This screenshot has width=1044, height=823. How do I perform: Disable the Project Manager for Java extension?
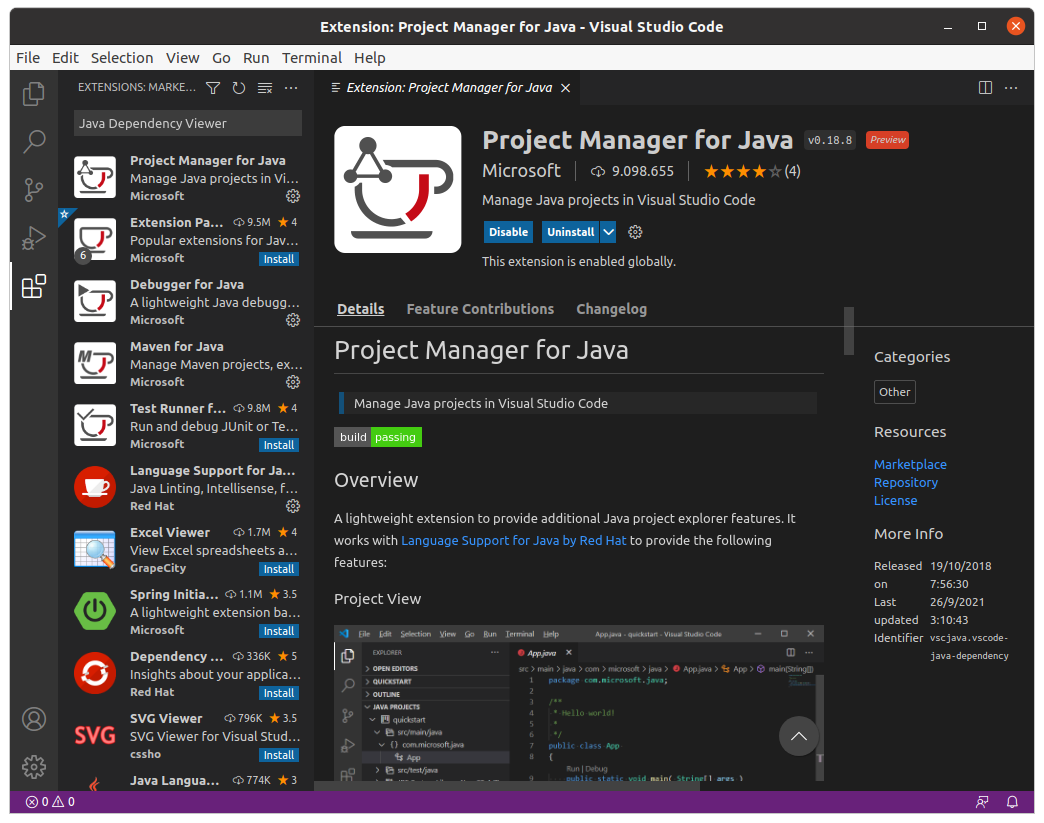508,231
